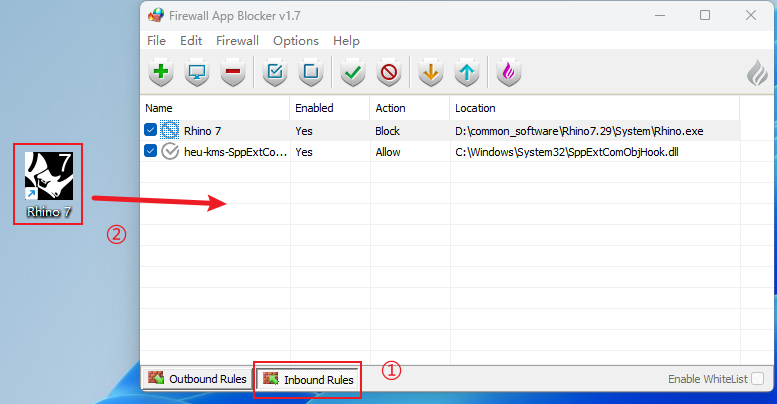Open the Firewall menu
This screenshot has width=777, height=404.
(237, 41)
